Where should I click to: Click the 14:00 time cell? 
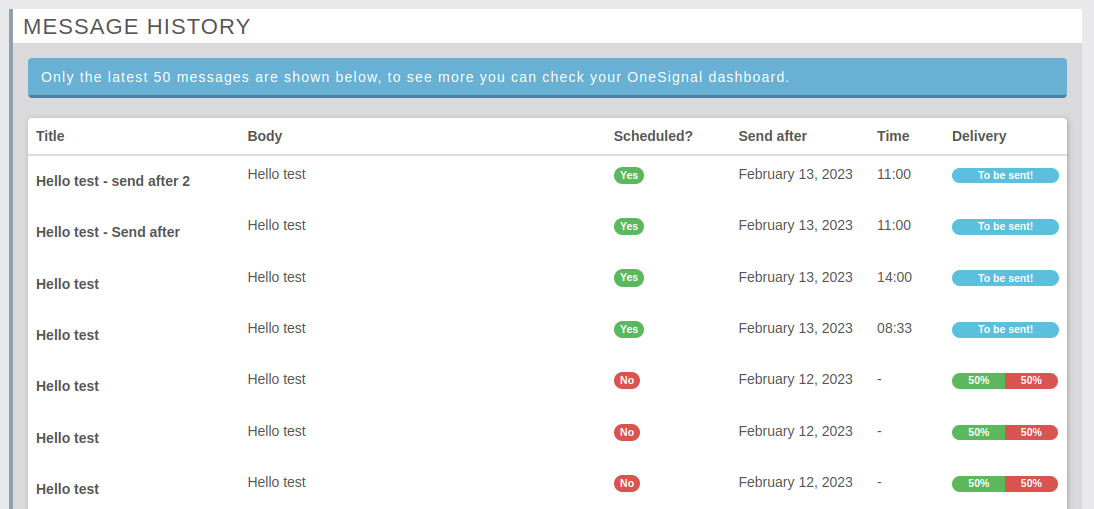pos(894,277)
